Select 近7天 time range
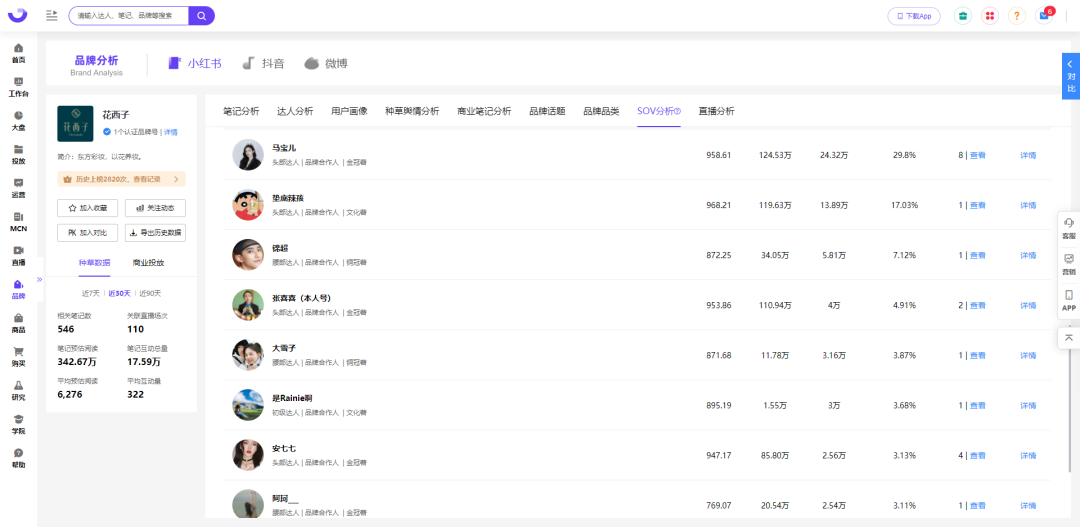This screenshot has height=527, width=1080. point(92,293)
